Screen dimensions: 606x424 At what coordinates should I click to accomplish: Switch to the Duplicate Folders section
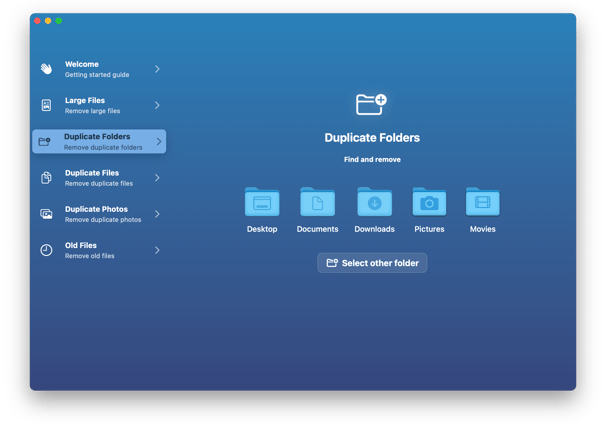pyautogui.click(x=99, y=141)
